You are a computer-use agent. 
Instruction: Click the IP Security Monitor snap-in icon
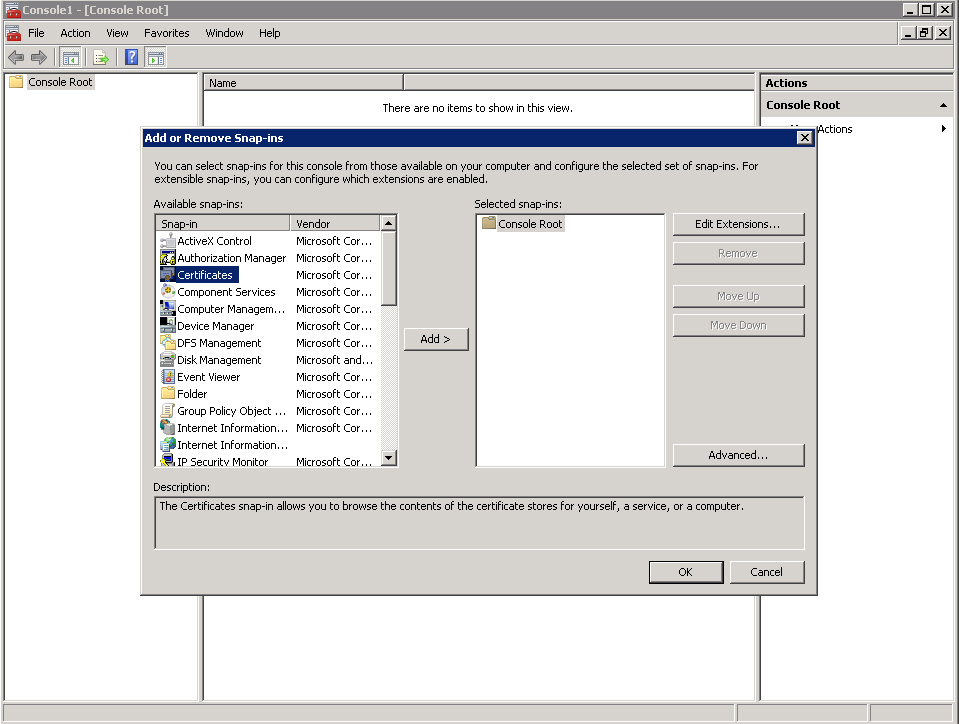click(x=168, y=460)
